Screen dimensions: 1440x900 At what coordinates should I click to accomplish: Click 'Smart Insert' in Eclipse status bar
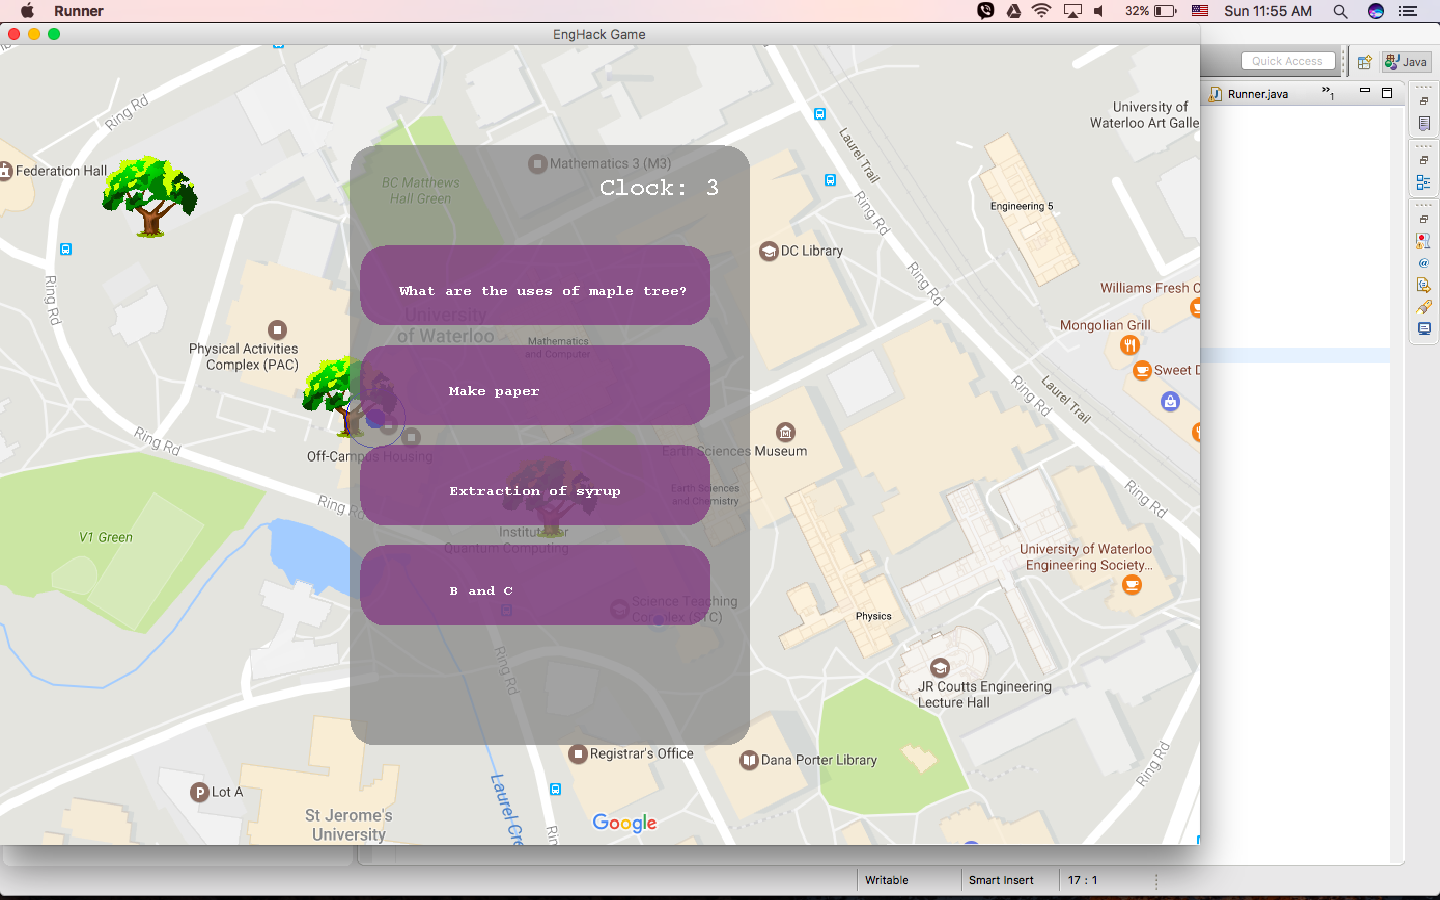pyautogui.click(x=1001, y=880)
